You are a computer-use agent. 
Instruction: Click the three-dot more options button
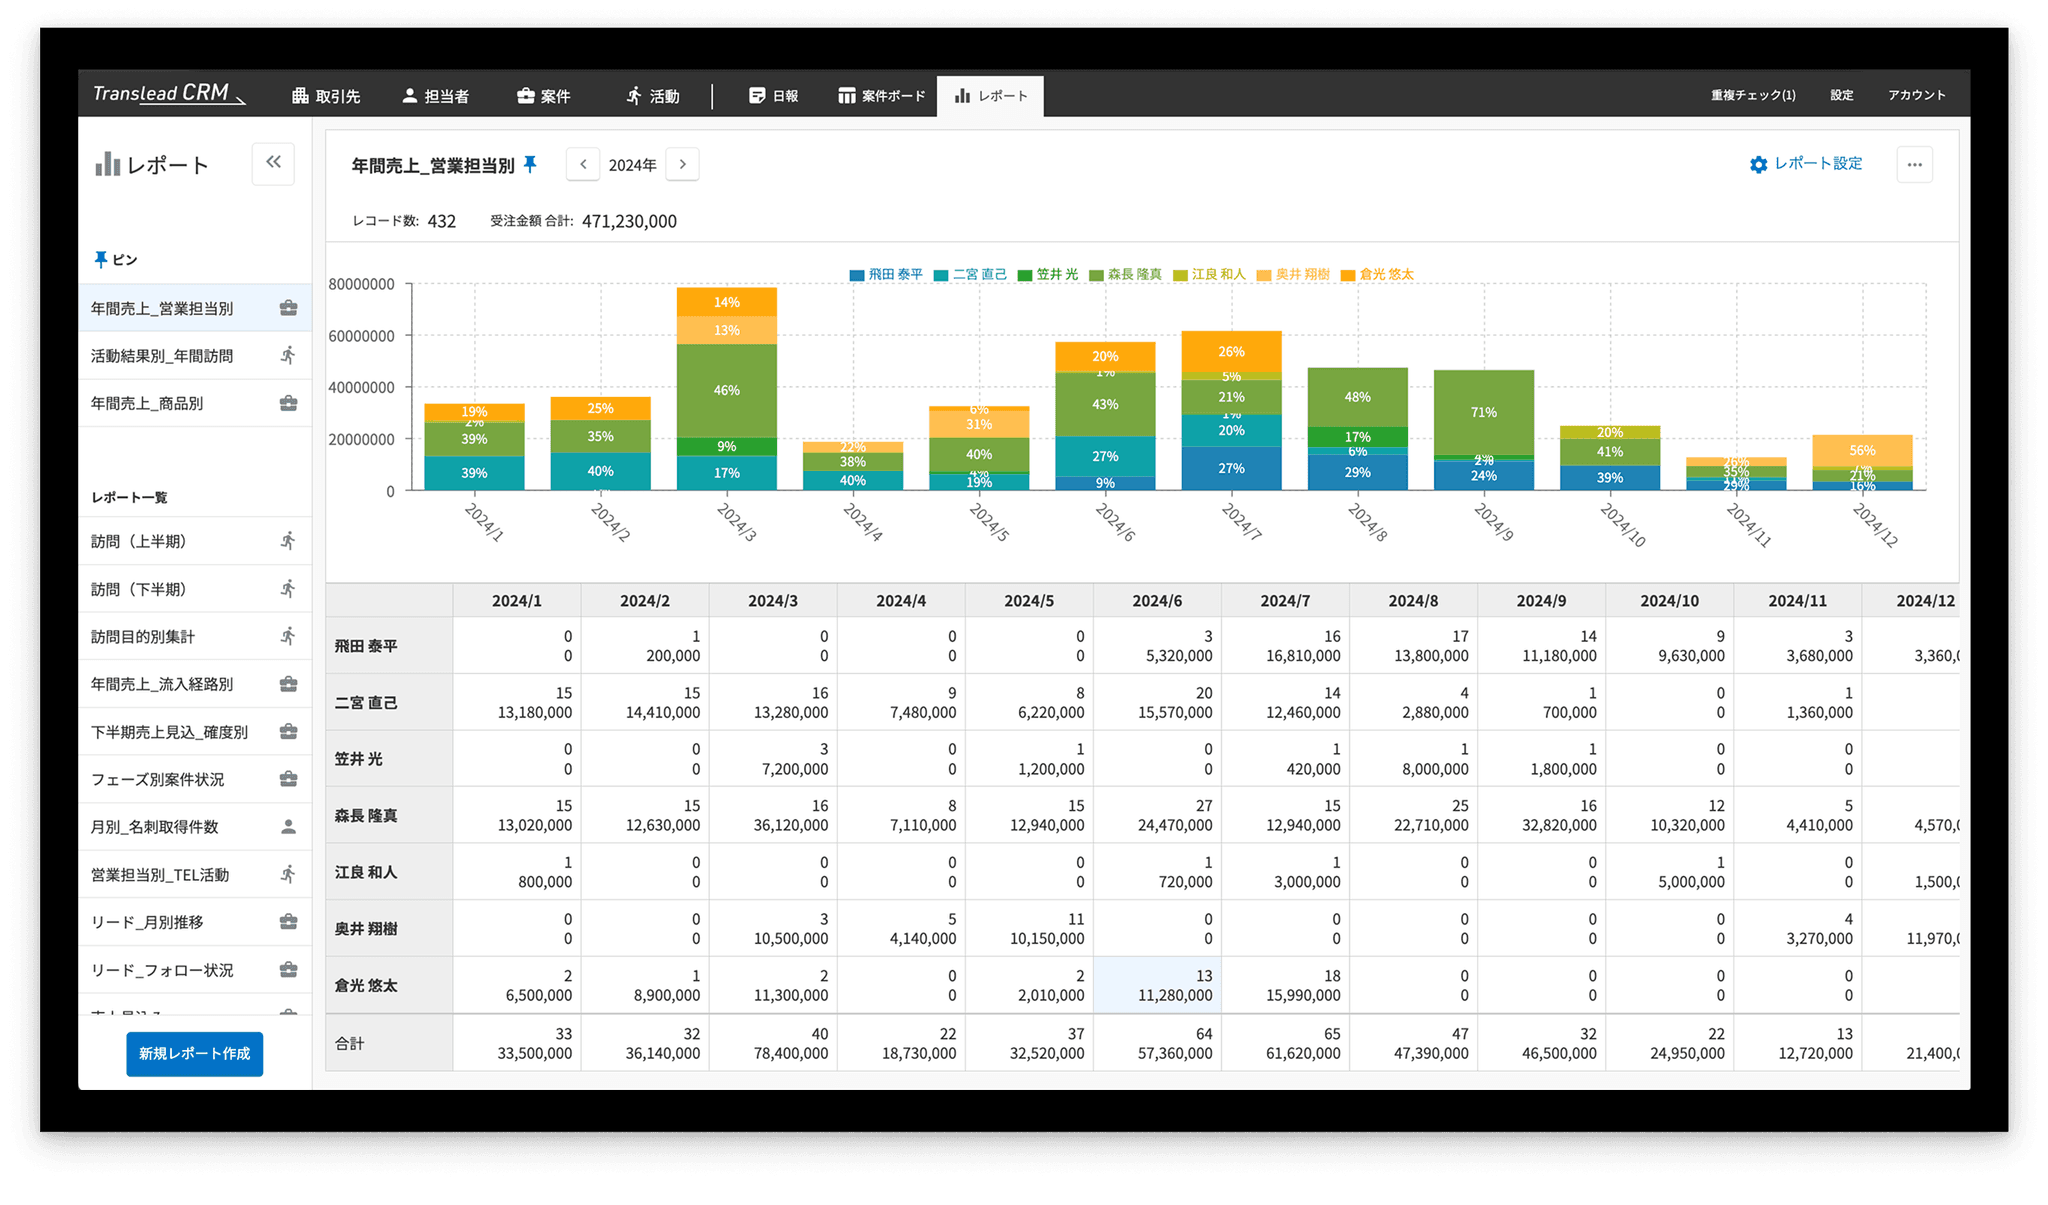coord(1914,164)
